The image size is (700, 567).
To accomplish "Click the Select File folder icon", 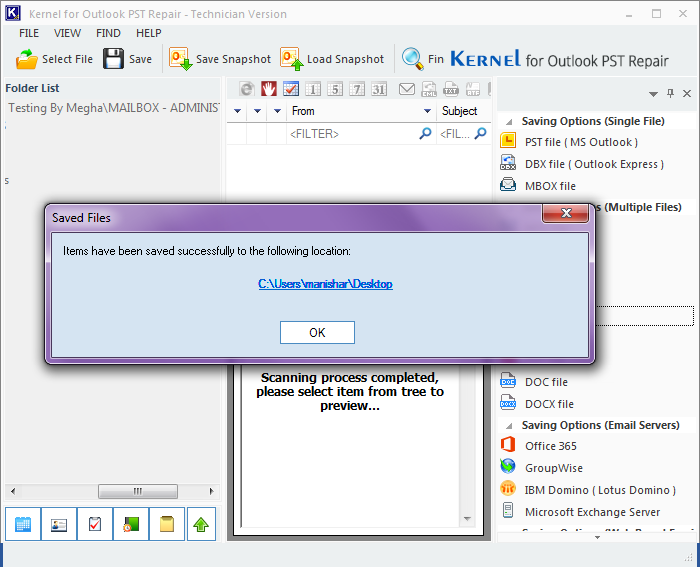I will (26, 59).
